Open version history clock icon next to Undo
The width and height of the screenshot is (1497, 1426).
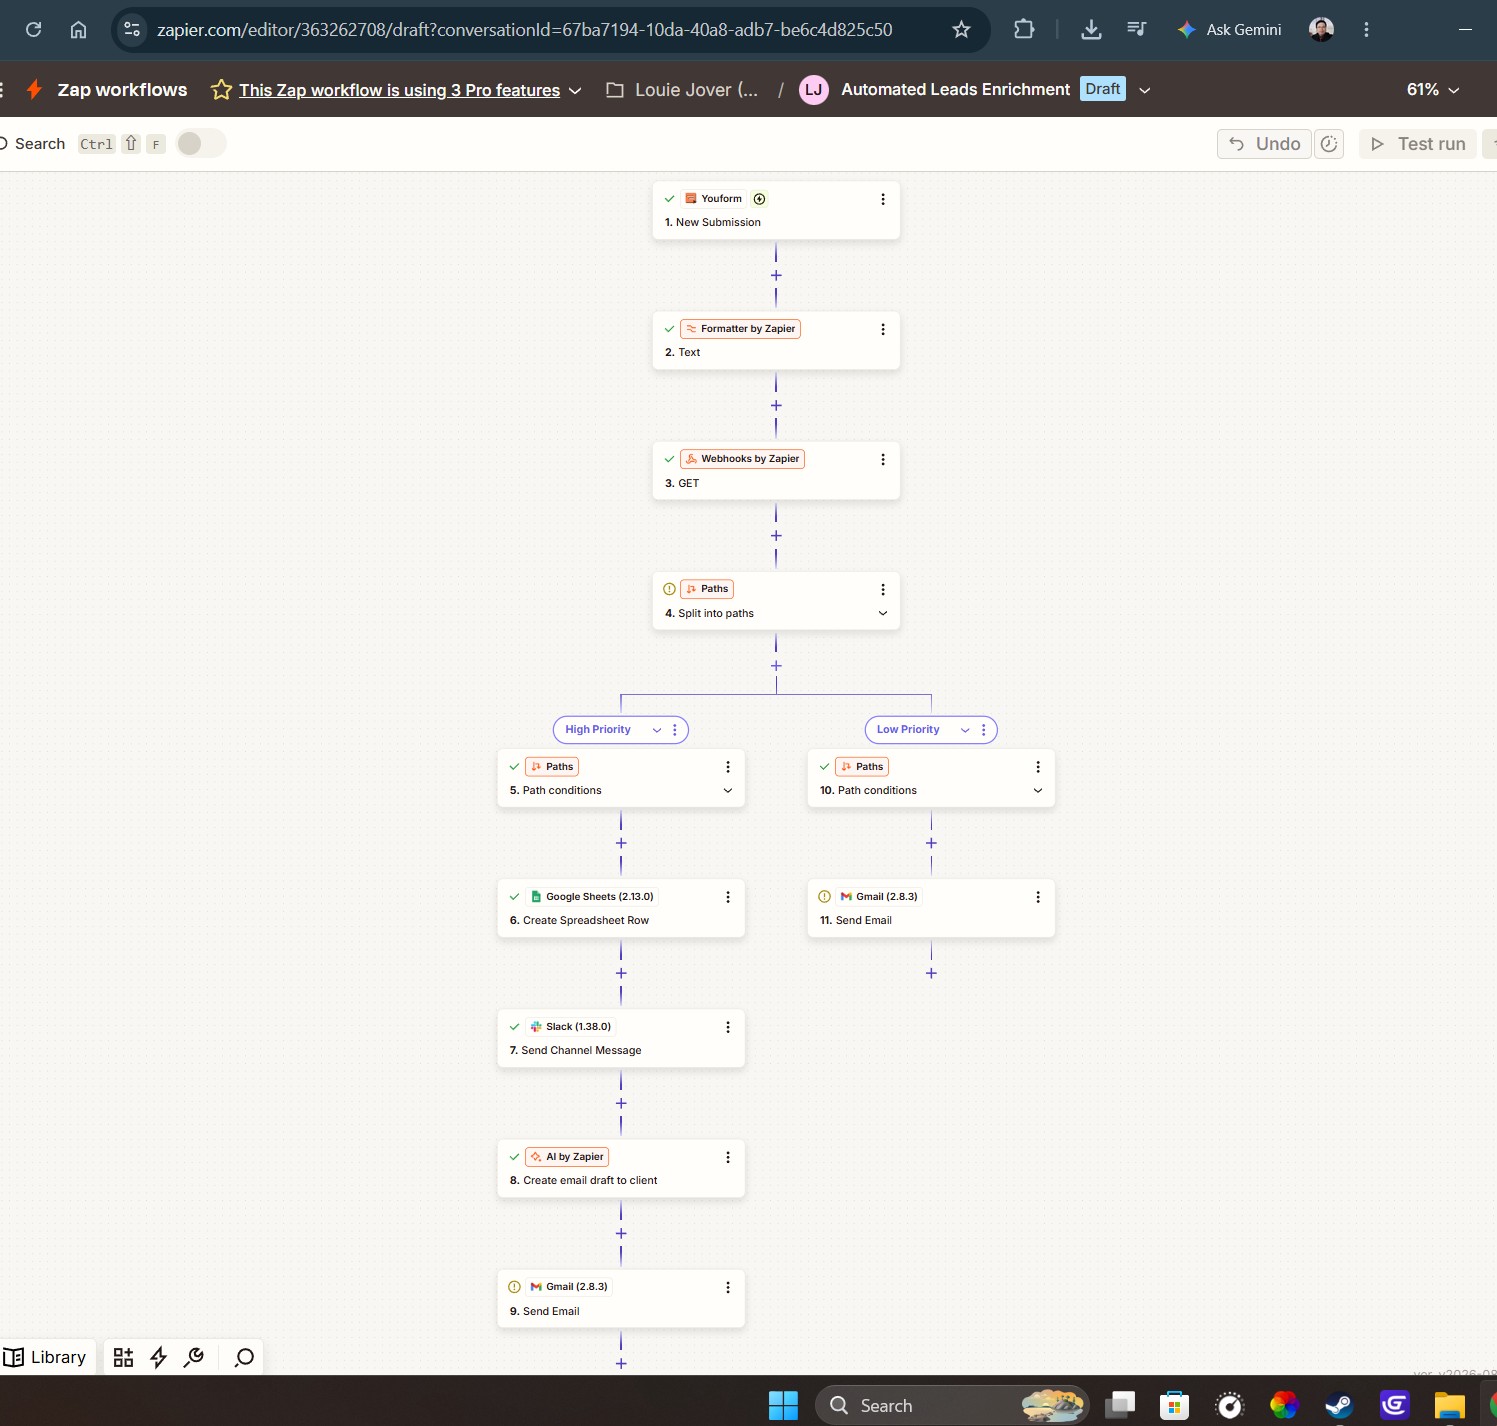click(1329, 144)
